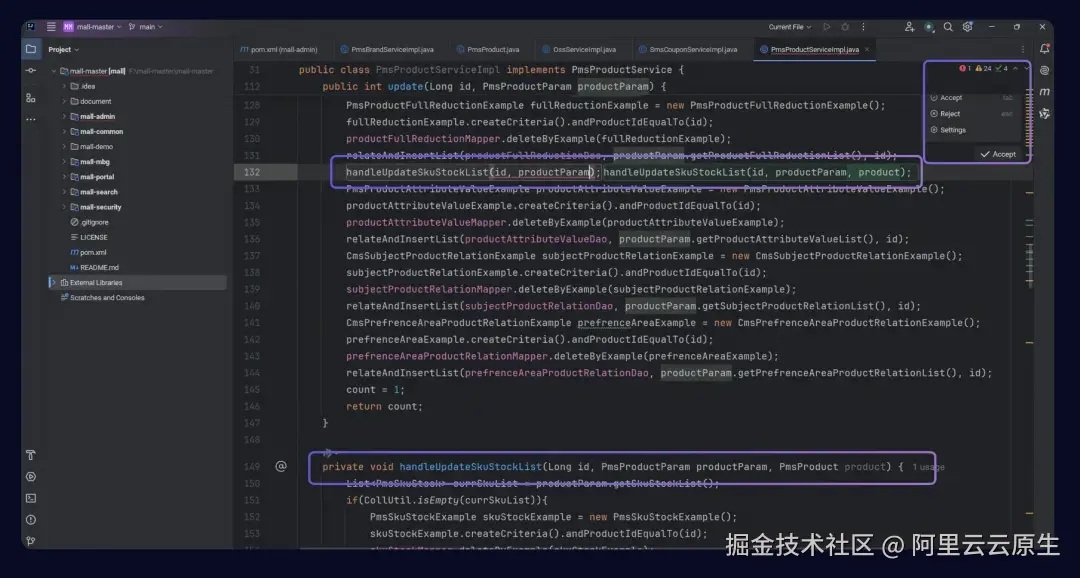Expand the mall-portal module
1080x578 pixels.
64,177
